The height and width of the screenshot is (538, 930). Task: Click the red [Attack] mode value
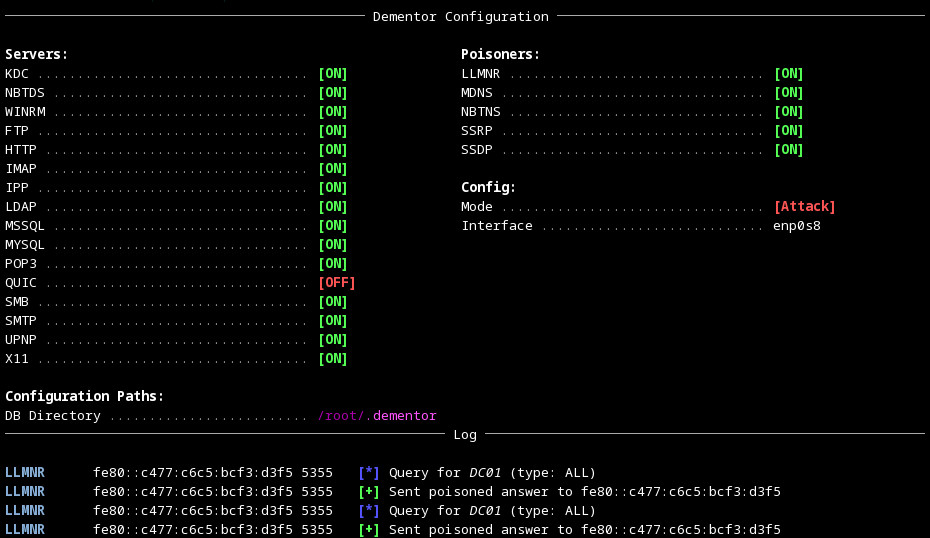pos(804,207)
